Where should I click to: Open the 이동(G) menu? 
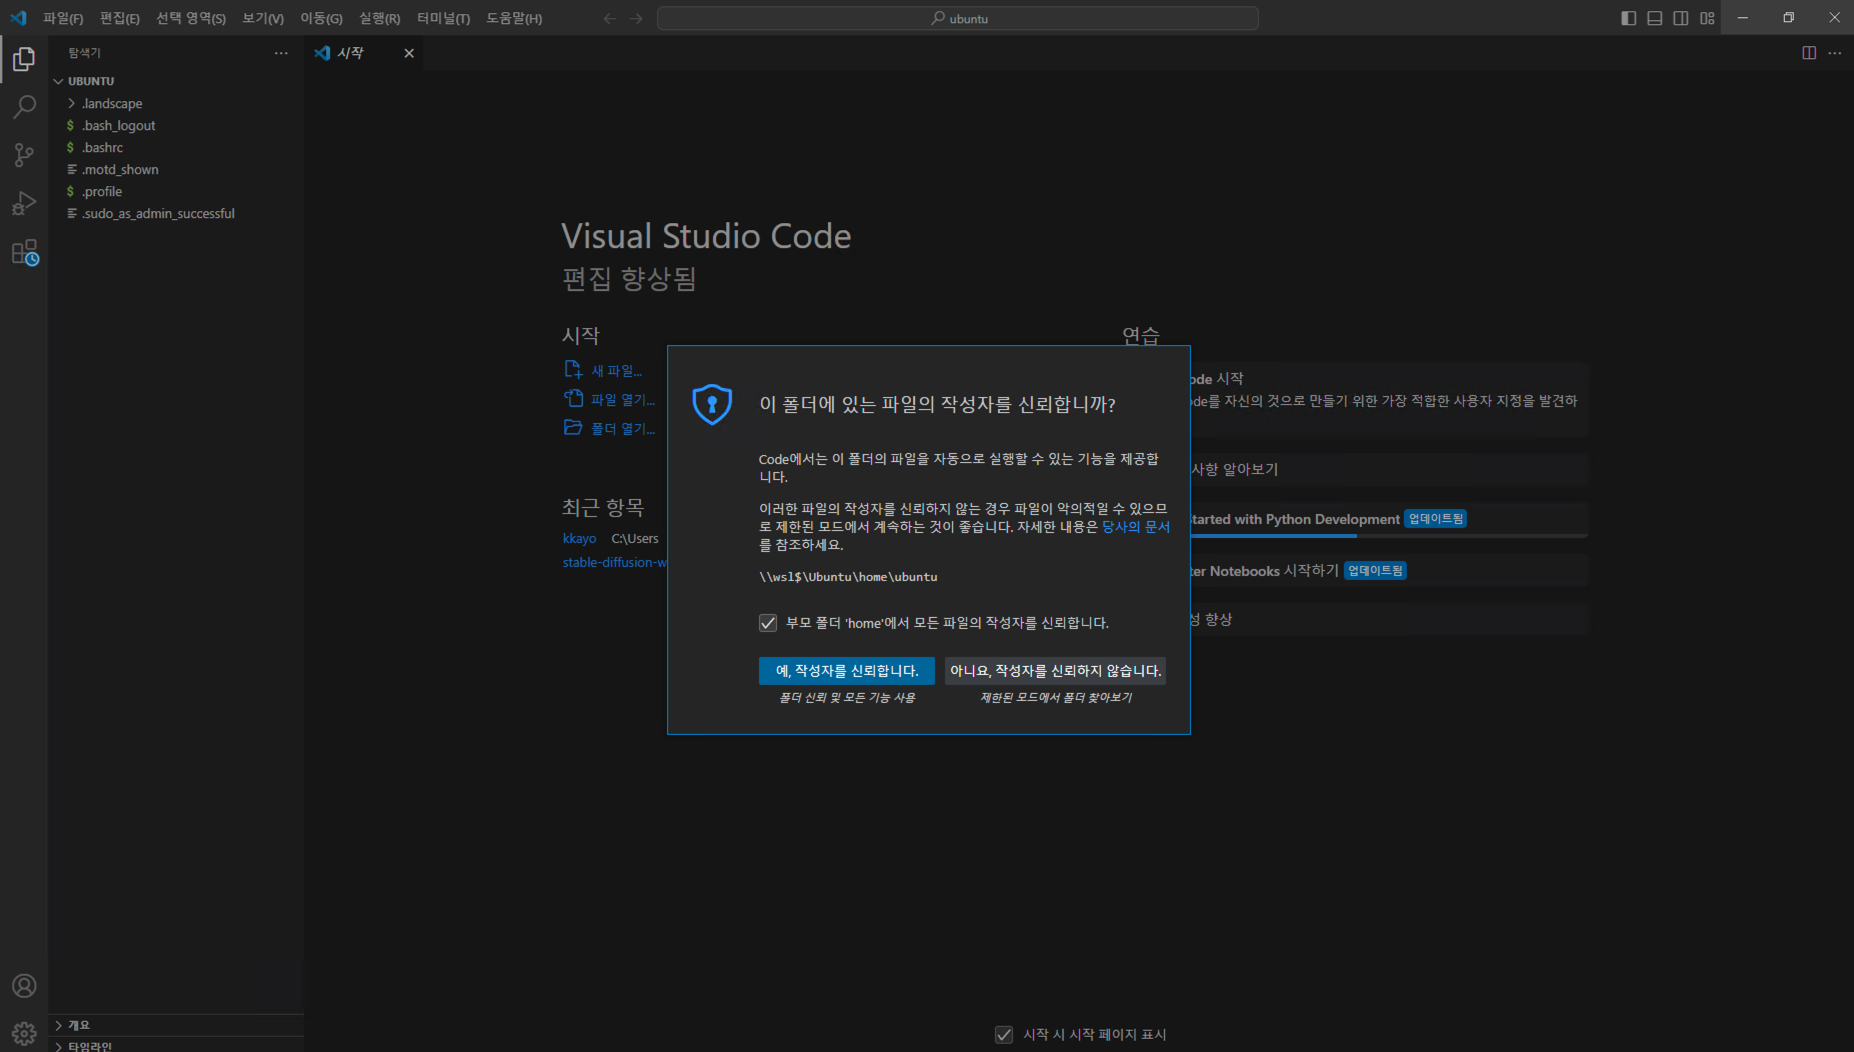321,18
